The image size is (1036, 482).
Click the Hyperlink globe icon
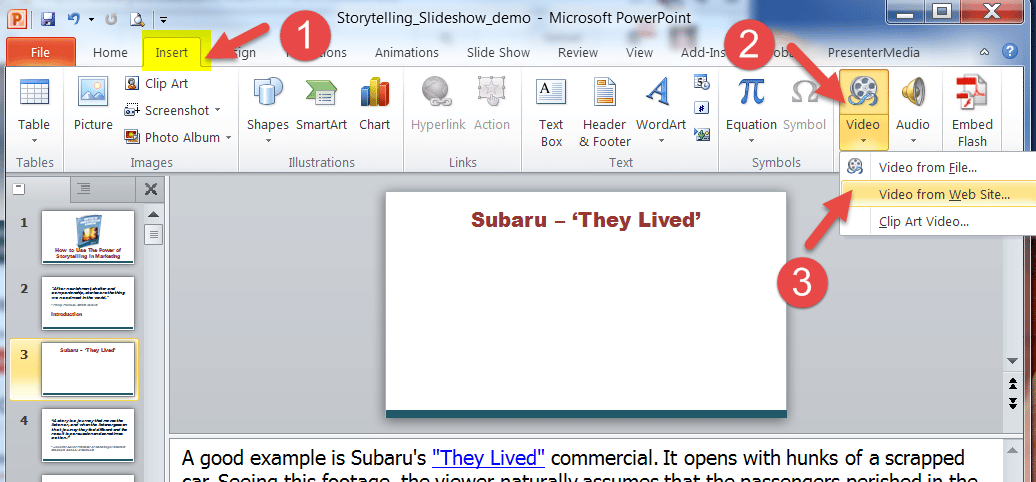[437, 92]
